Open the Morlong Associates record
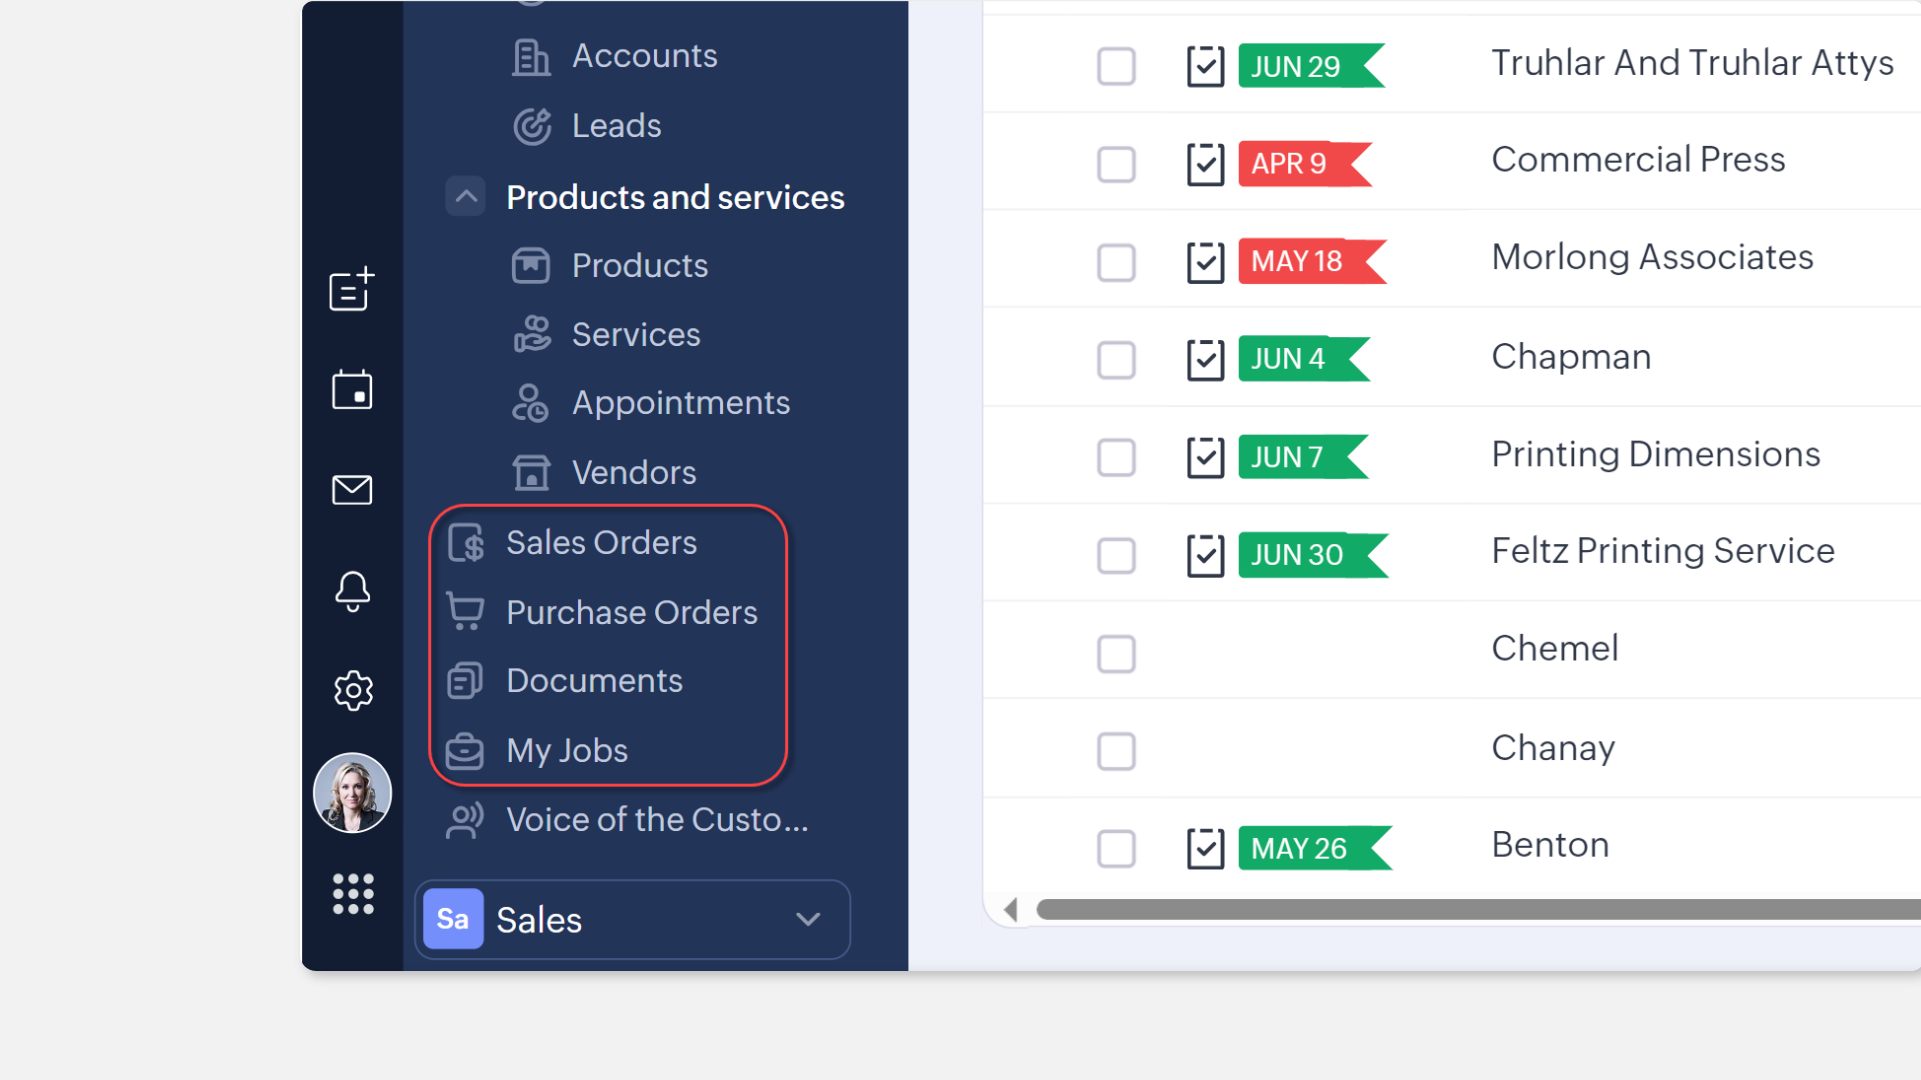This screenshot has width=1921, height=1080. [x=1651, y=258]
